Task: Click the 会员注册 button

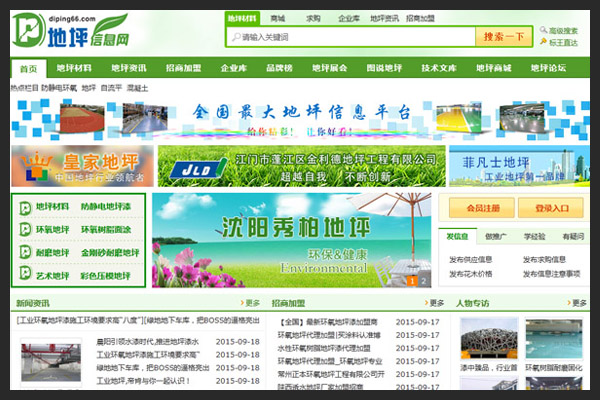Action: point(483,208)
